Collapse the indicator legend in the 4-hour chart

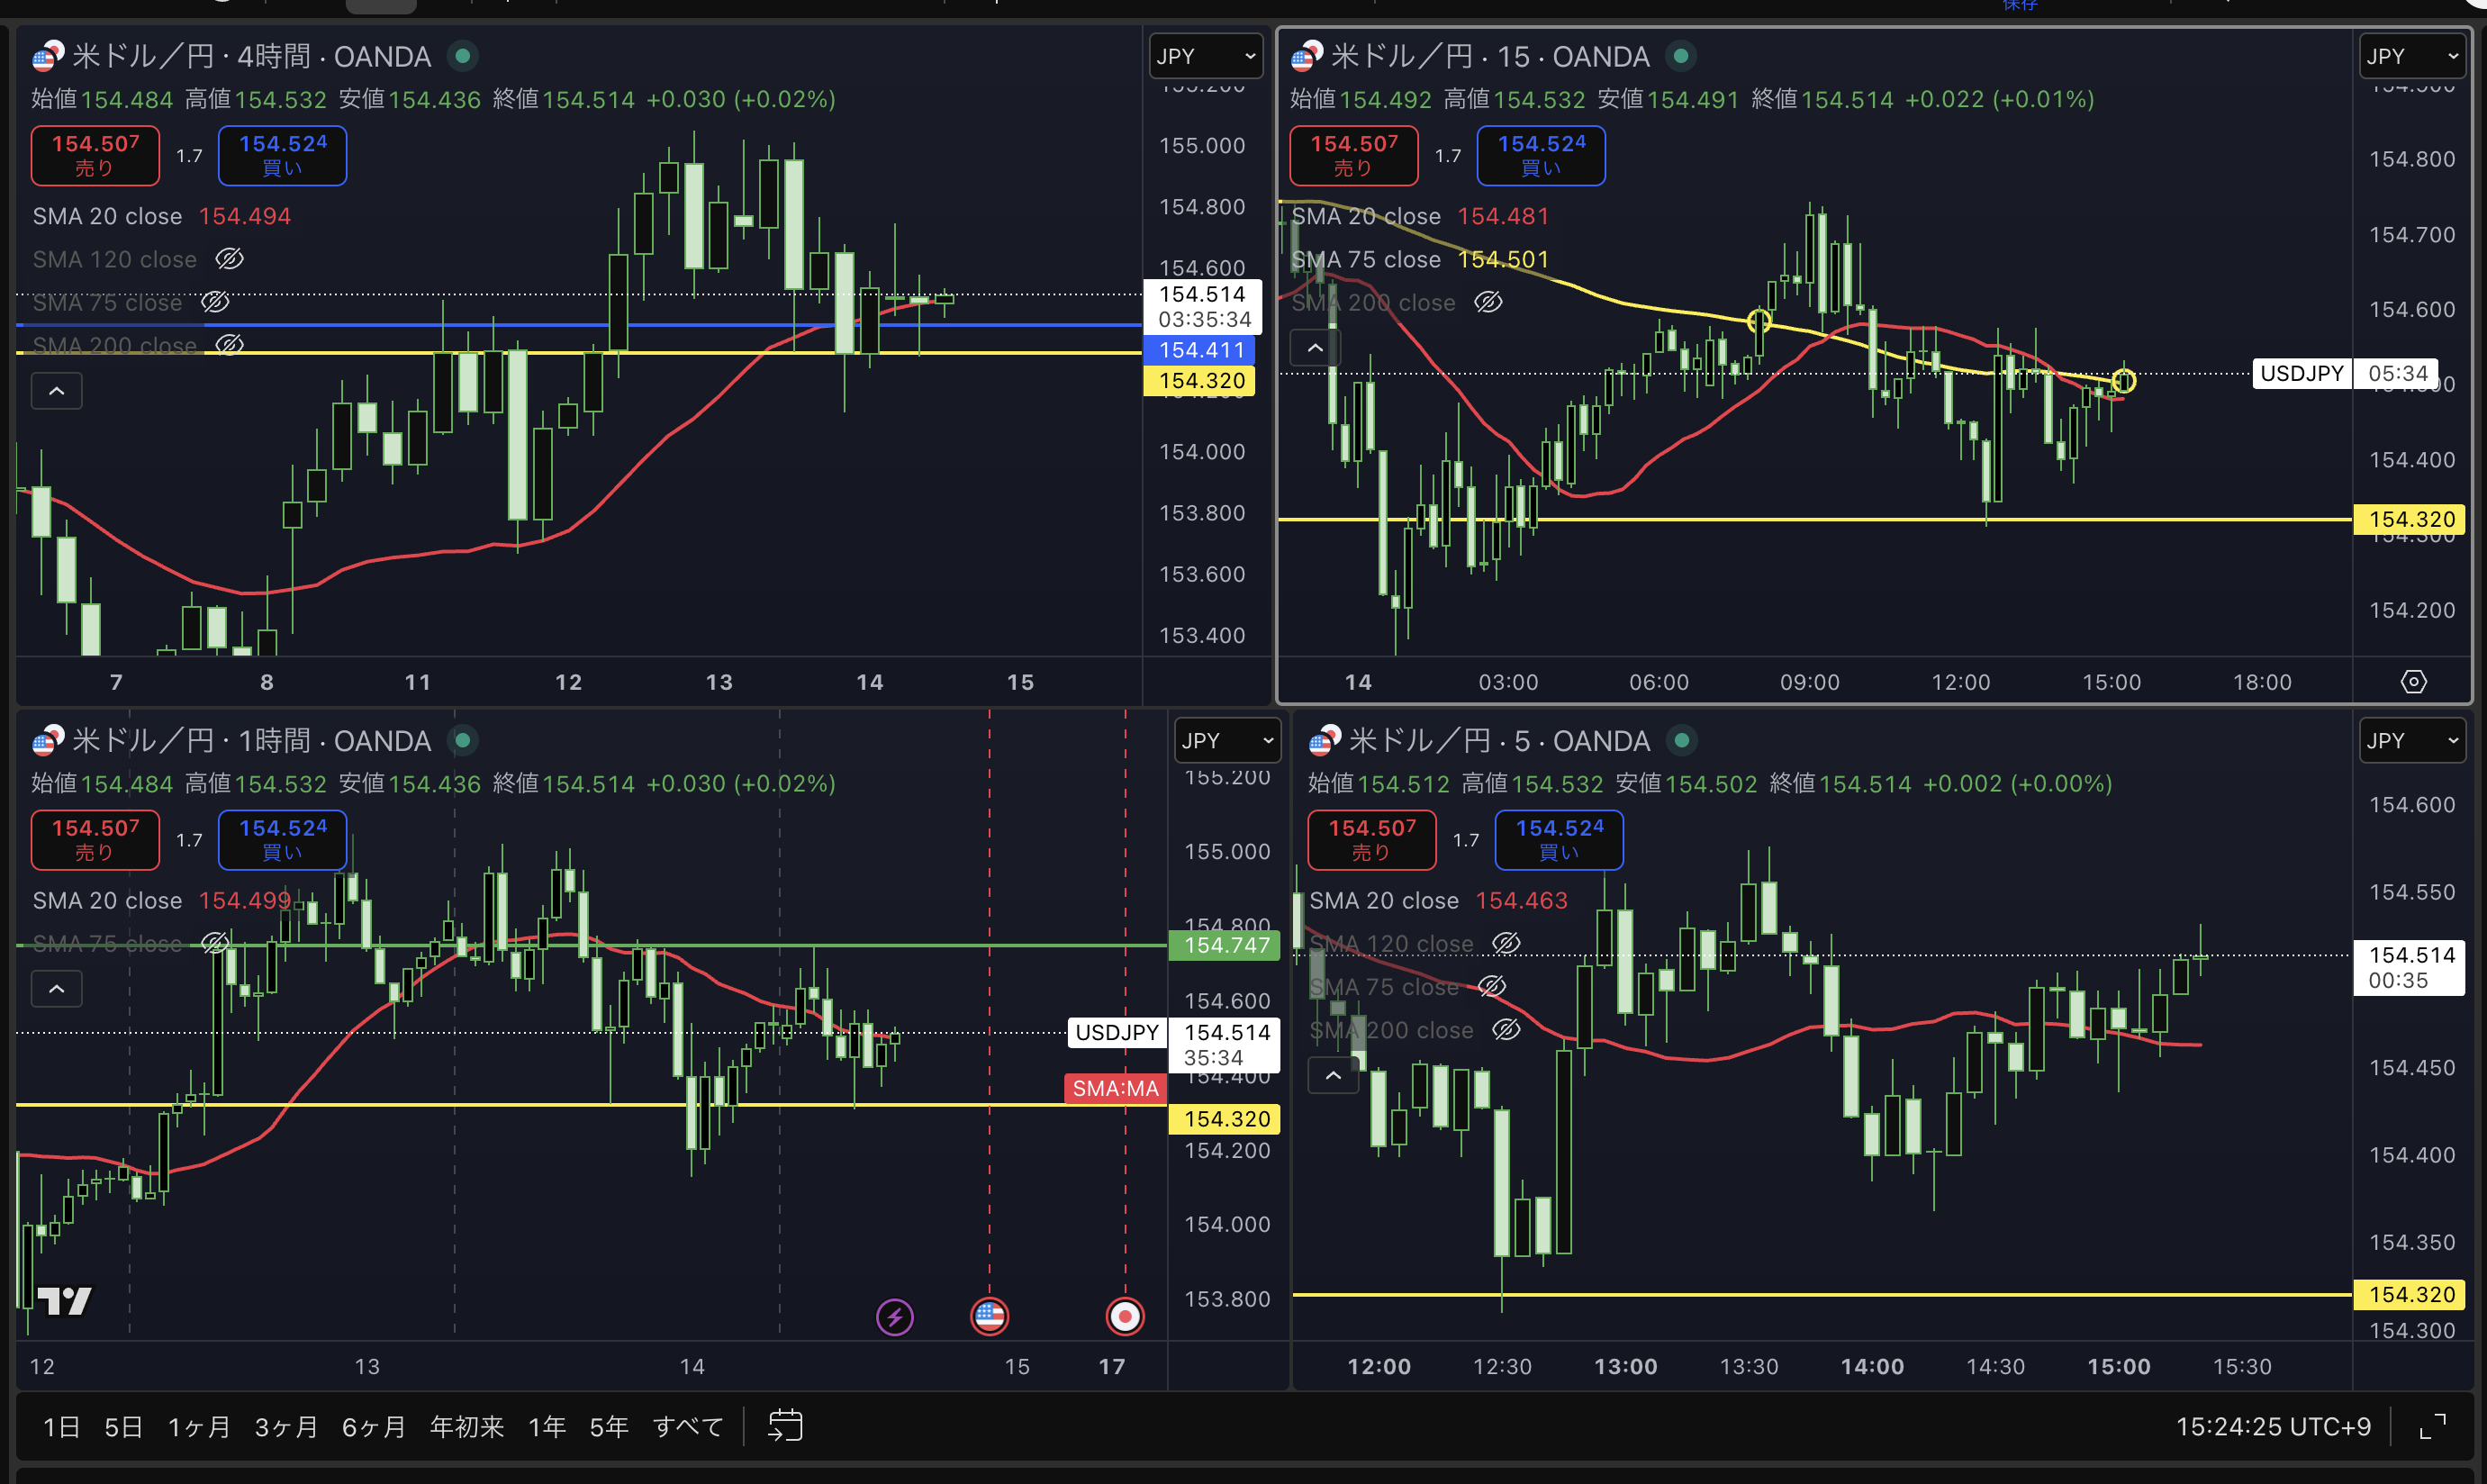(57, 391)
